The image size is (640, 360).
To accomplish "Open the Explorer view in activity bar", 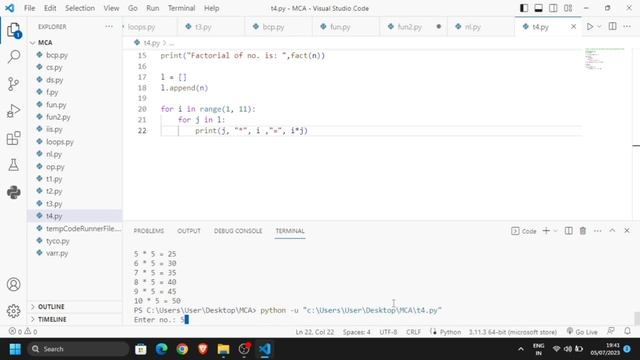I will pyautogui.click(x=13, y=30).
